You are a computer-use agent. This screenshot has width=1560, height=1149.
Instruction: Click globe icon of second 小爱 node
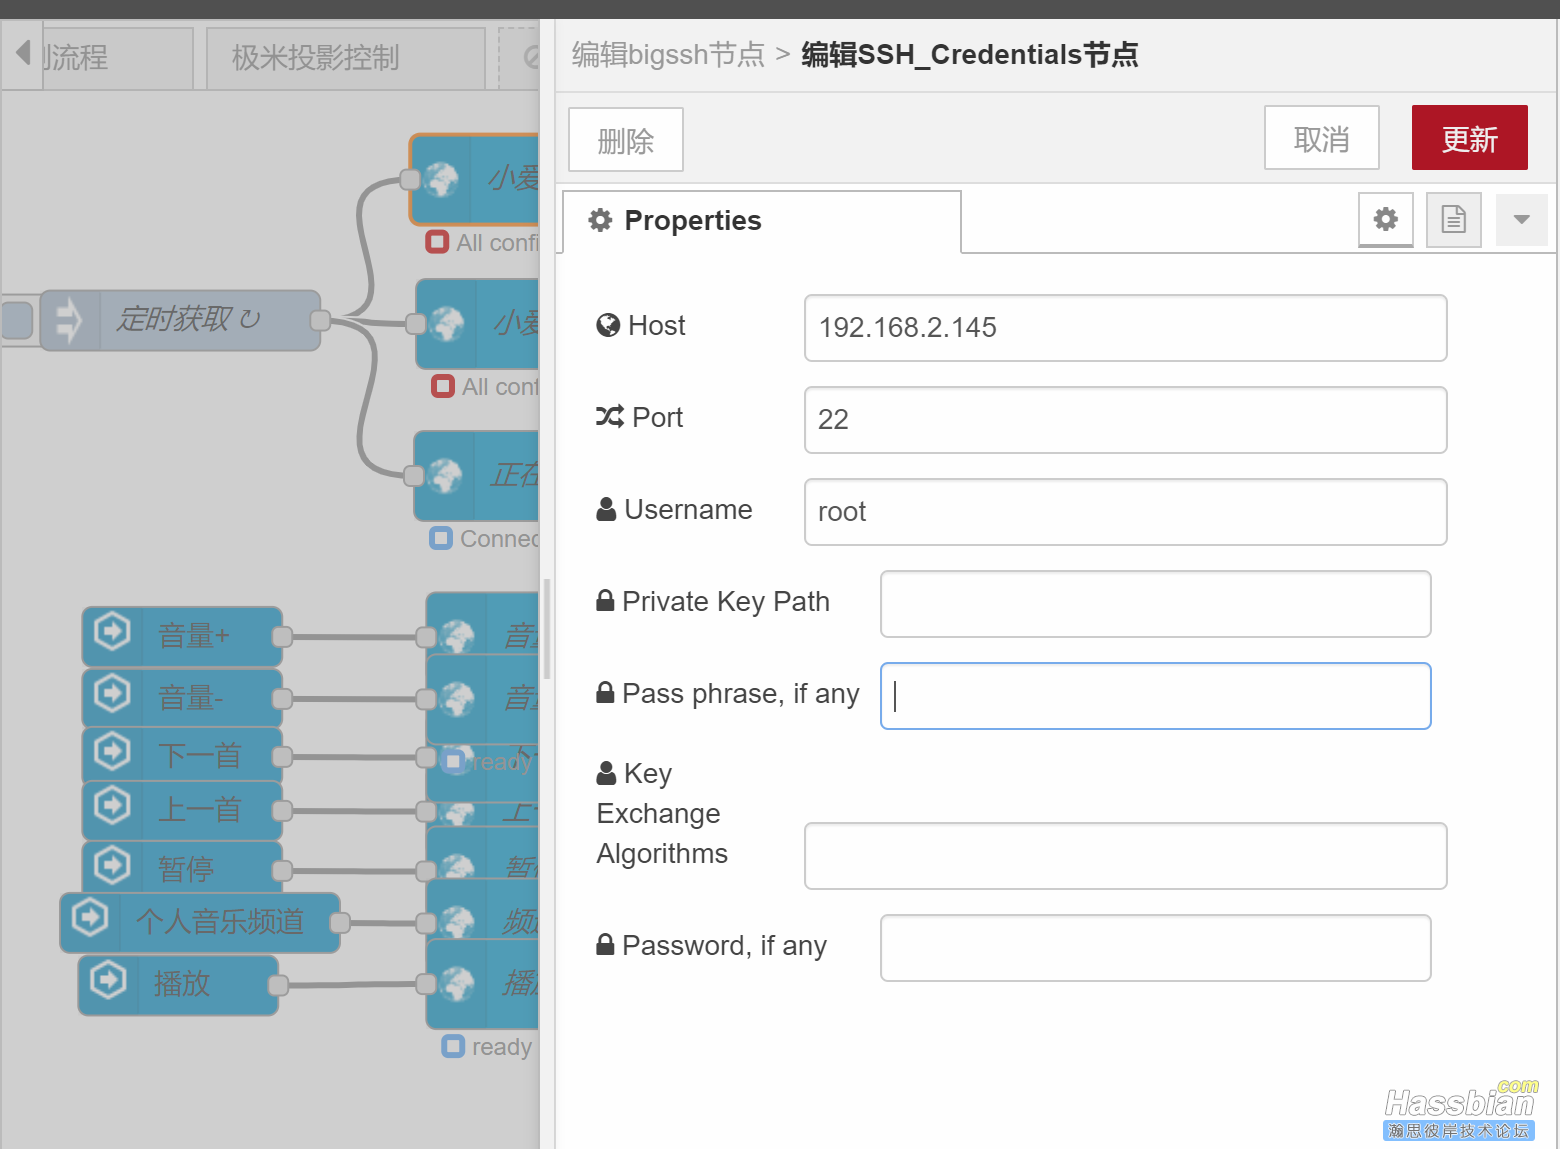tap(447, 324)
